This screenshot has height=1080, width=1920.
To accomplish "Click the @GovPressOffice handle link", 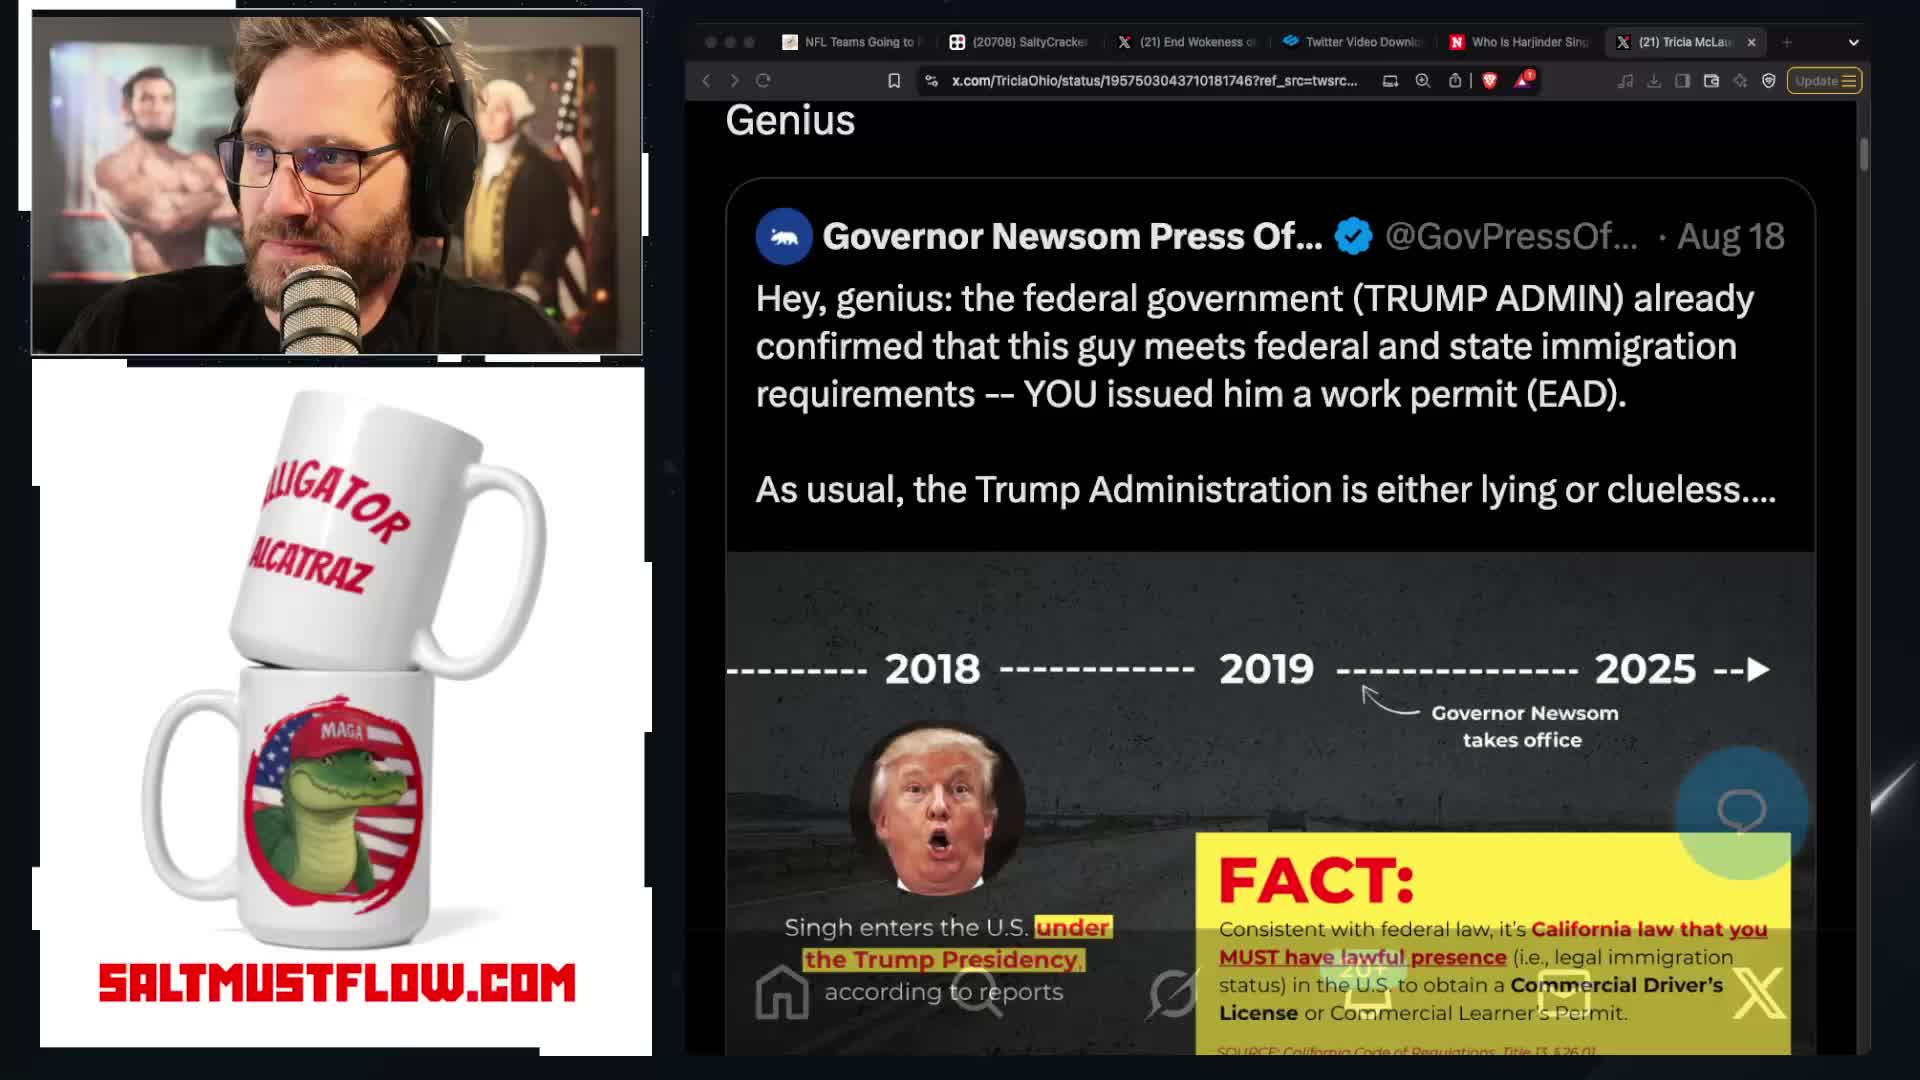I will click(1511, 237).
